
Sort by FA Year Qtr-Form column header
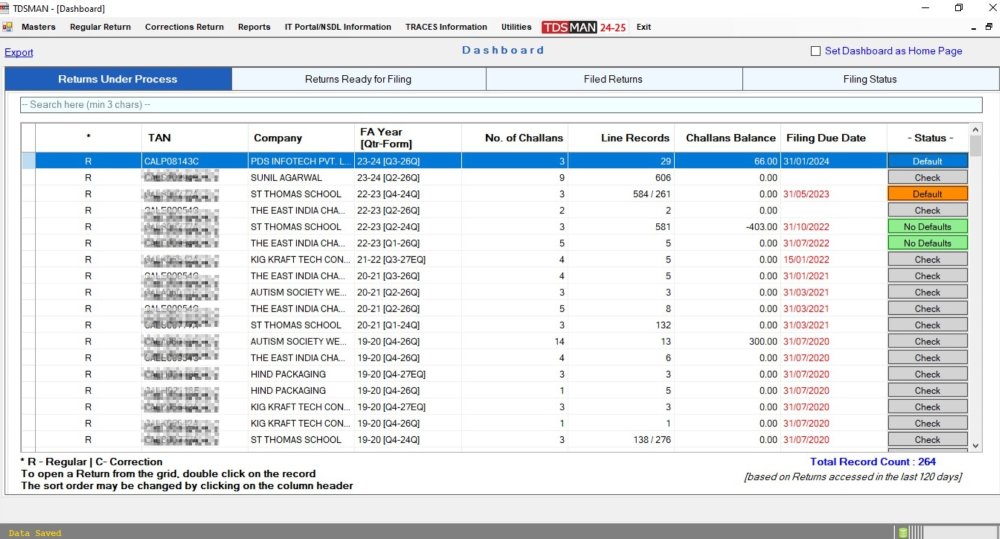pyautogui.click(x=408, y=138)
